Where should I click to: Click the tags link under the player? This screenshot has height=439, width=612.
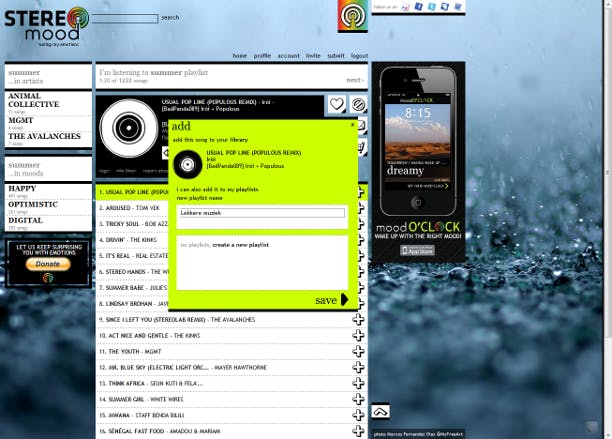point(104,171)
